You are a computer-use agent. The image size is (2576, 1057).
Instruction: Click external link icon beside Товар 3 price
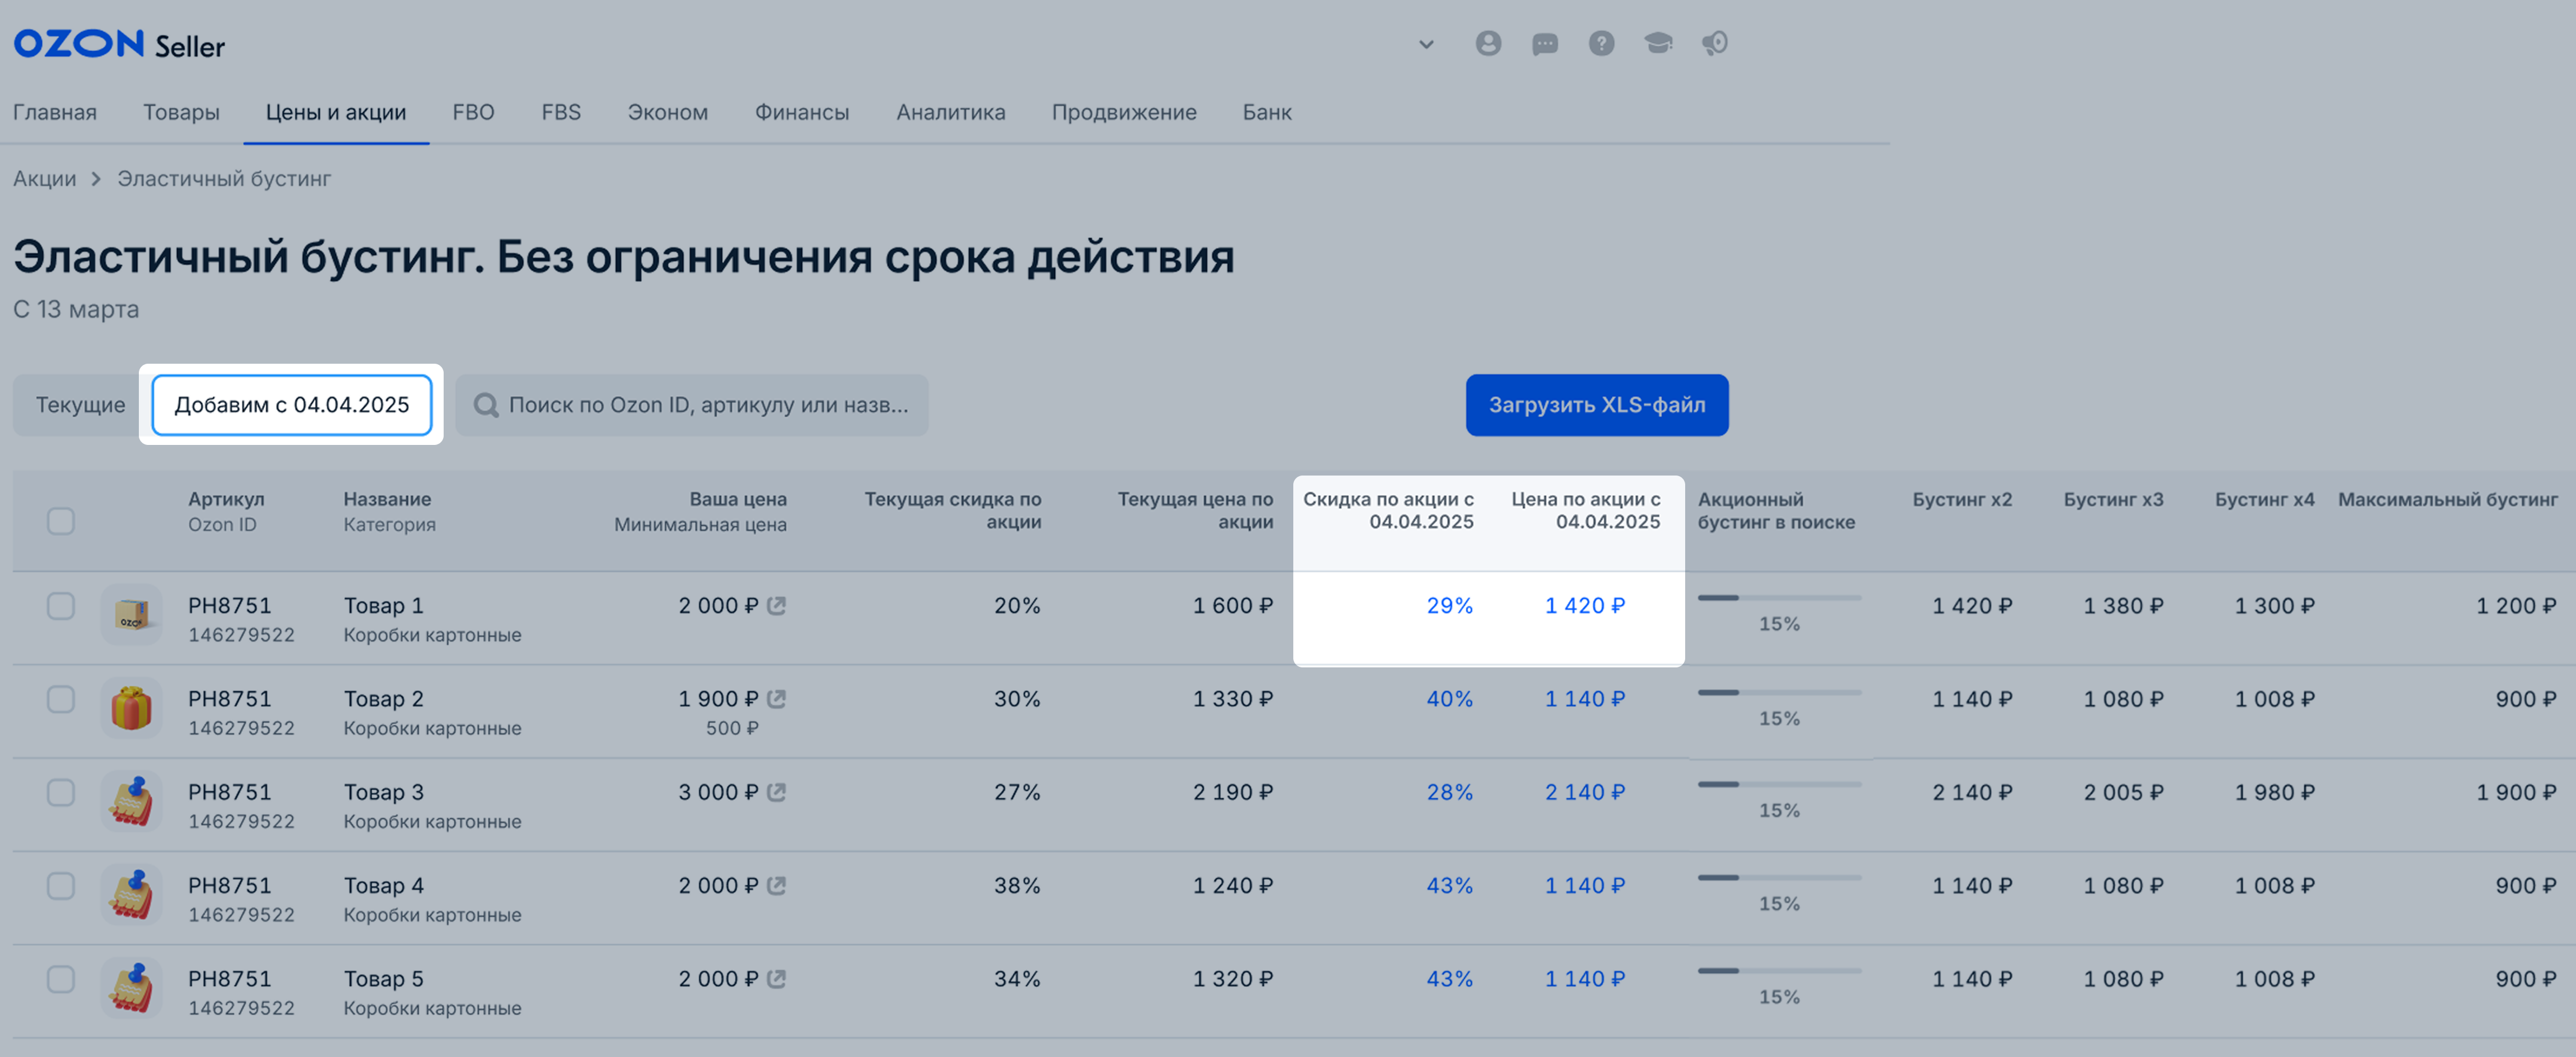[x=776, y=792]
